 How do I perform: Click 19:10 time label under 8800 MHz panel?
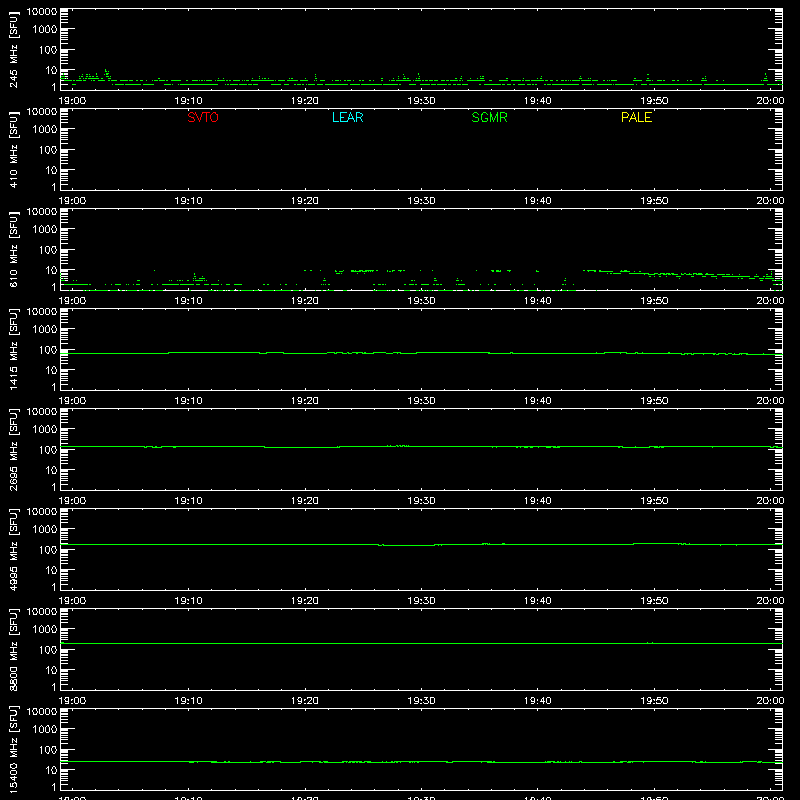(x=188, y=701)
